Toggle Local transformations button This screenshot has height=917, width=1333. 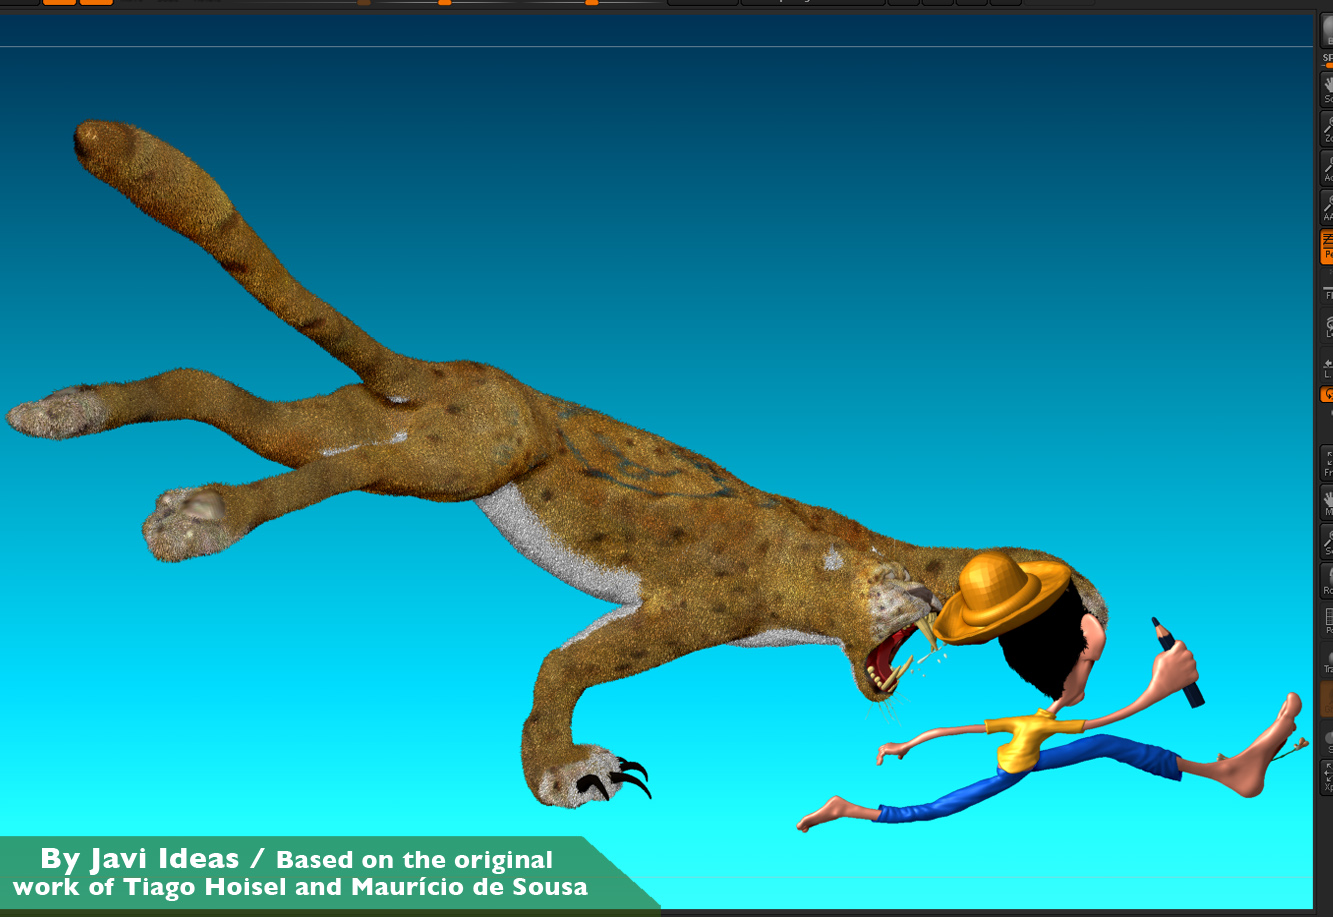pyautogui.click(x=1328, y=325)
